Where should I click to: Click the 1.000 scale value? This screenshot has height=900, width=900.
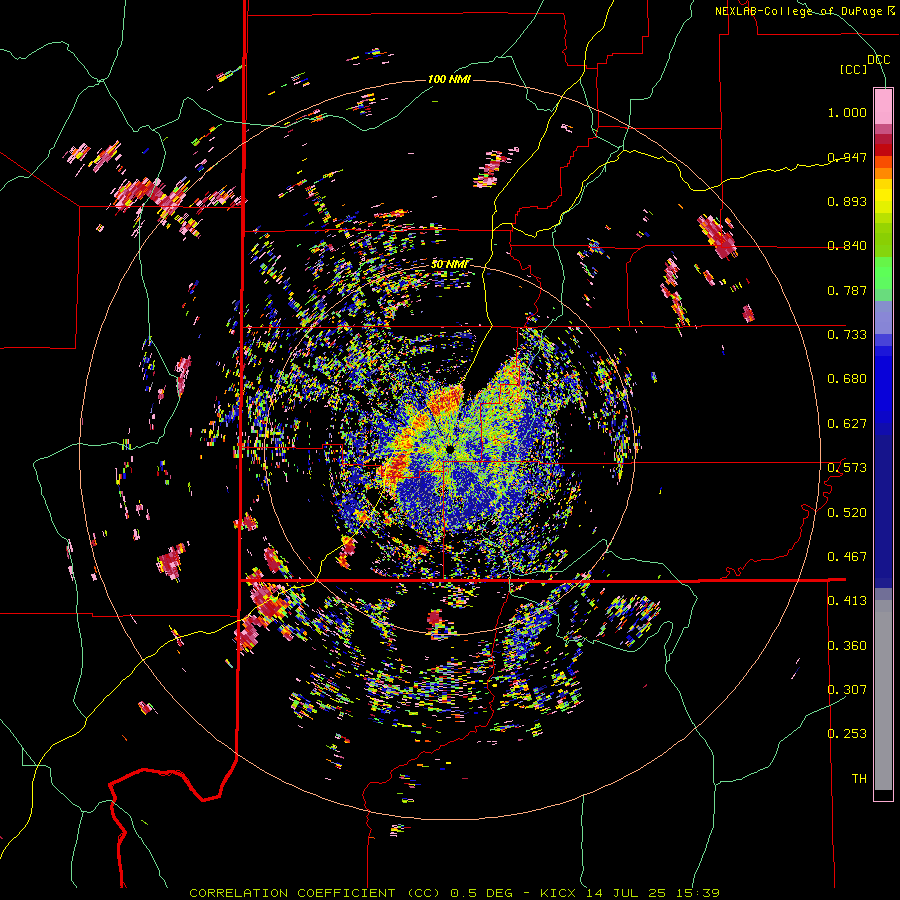(847, 112)
